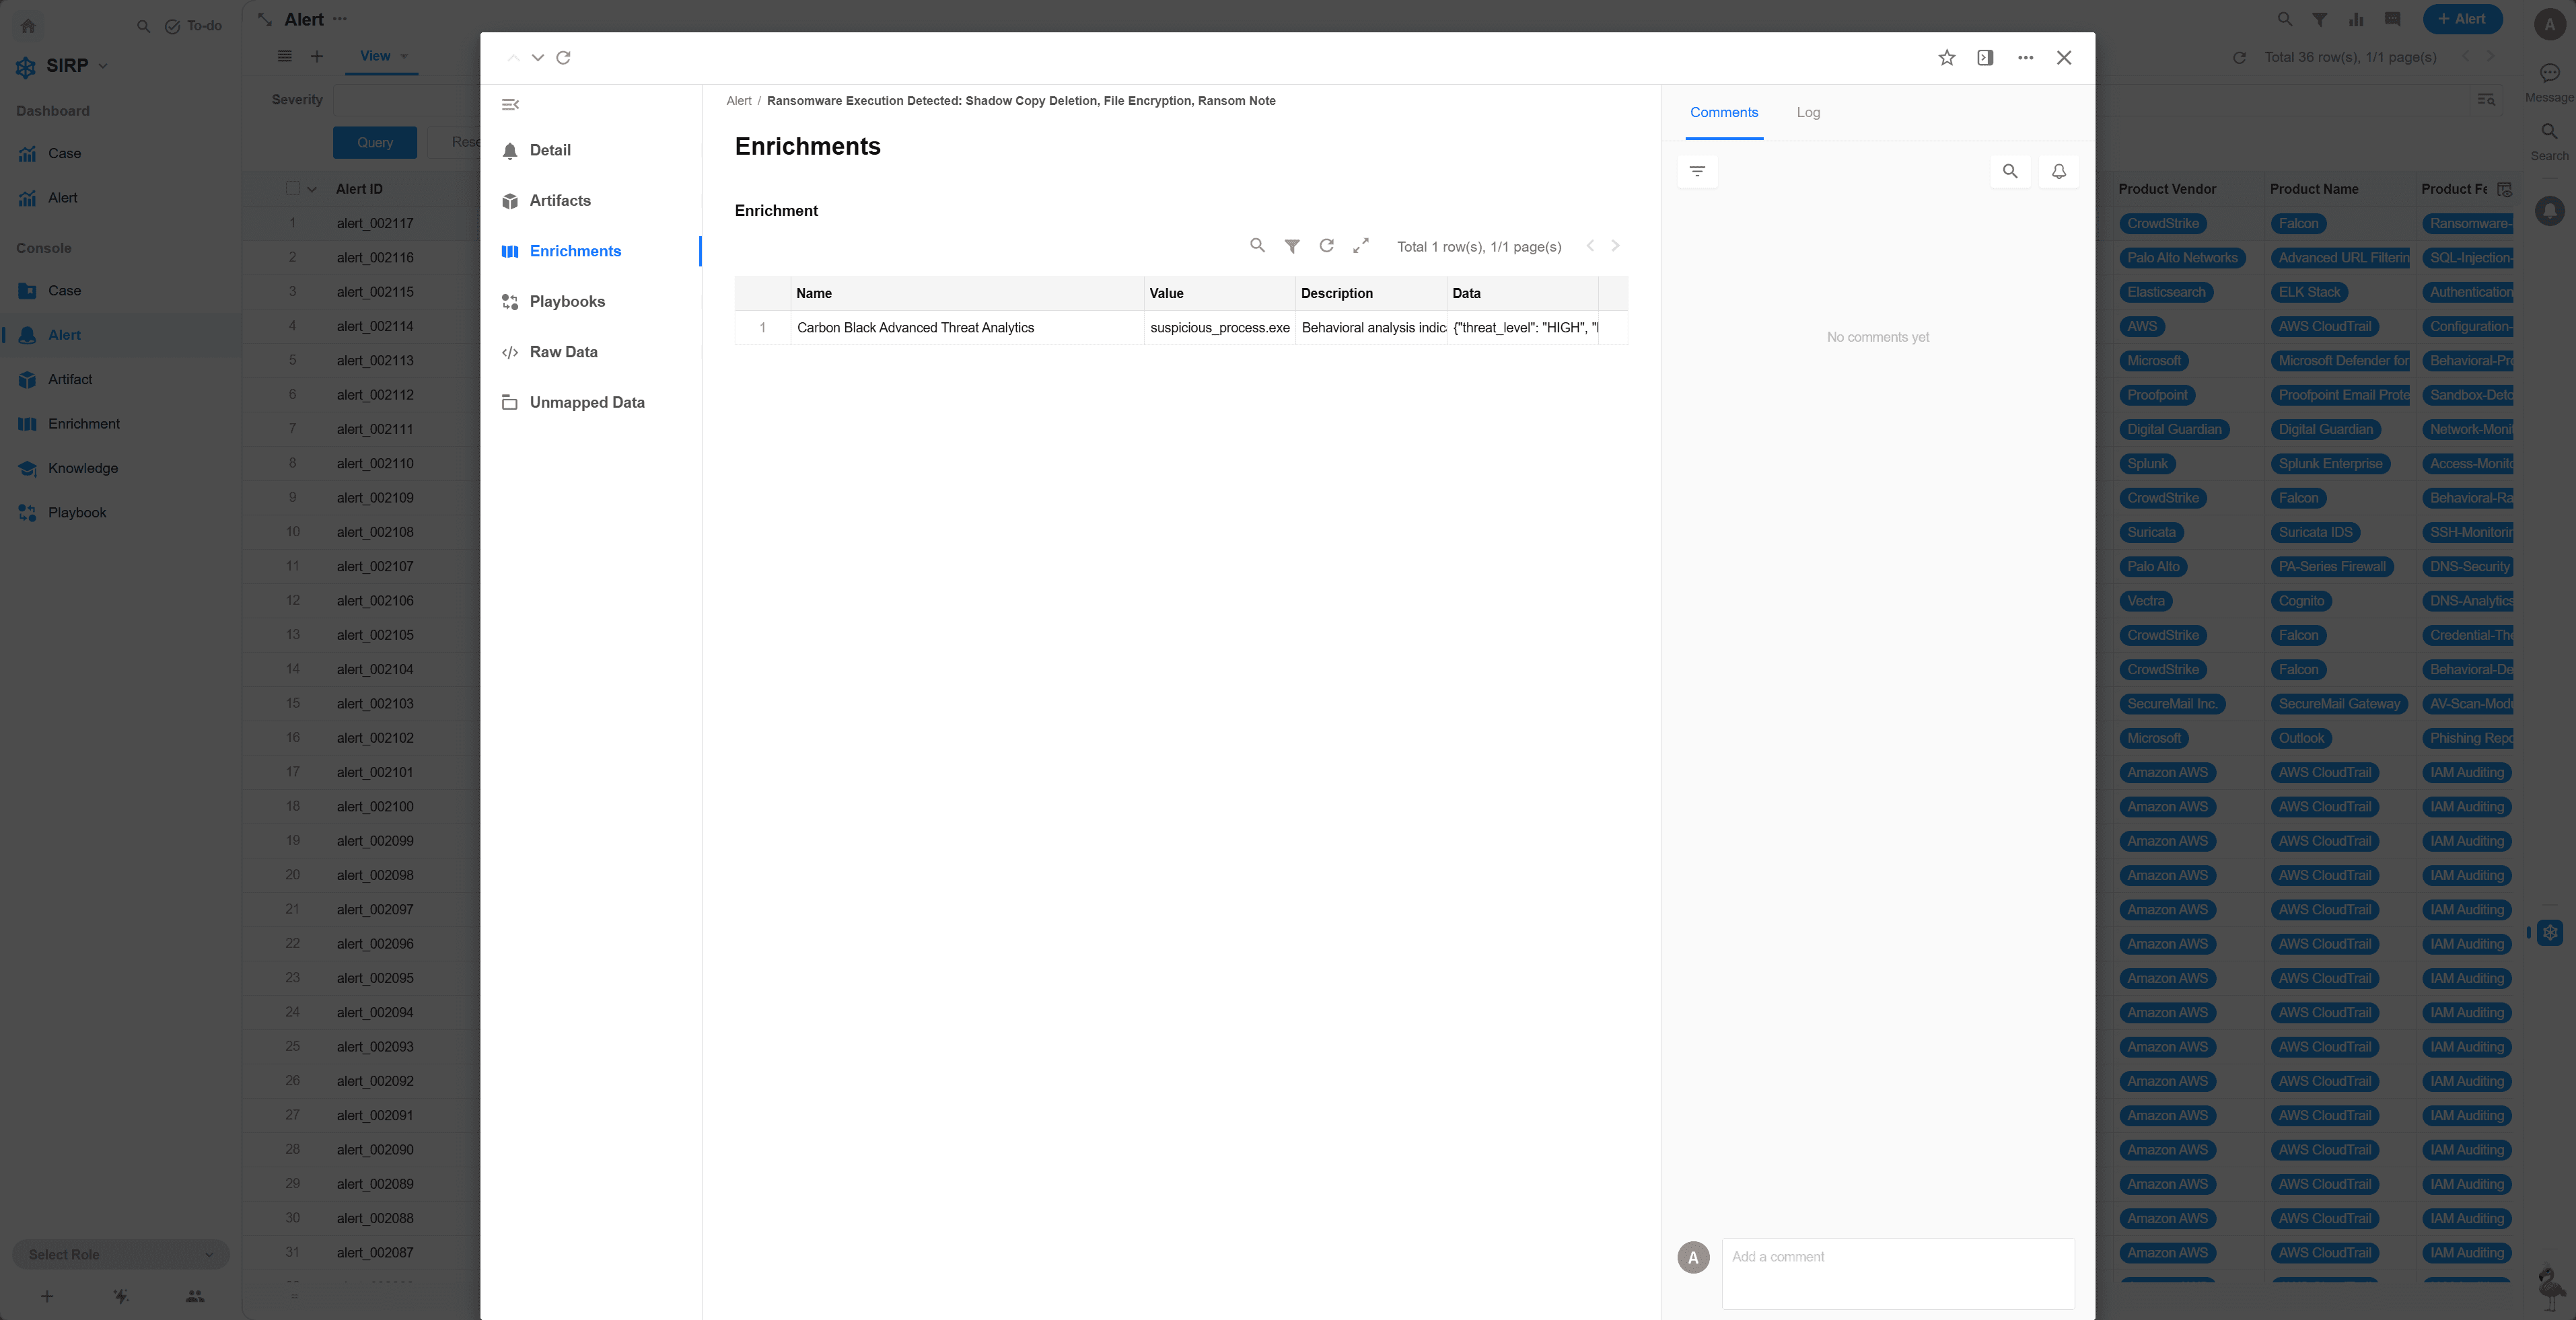The width and height of the screenshot is (2576, 1320).
Task: Focus the Add a comment field
Action: pyautogui.click(x=1898, y=1274)
